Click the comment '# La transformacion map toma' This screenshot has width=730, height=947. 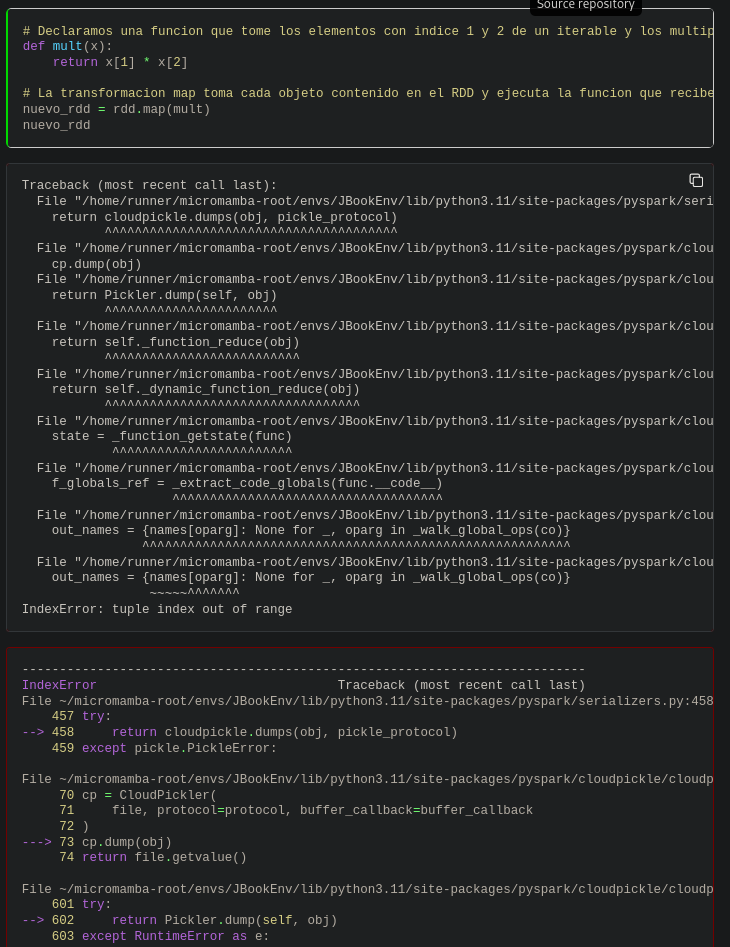[x=368, y=93]
